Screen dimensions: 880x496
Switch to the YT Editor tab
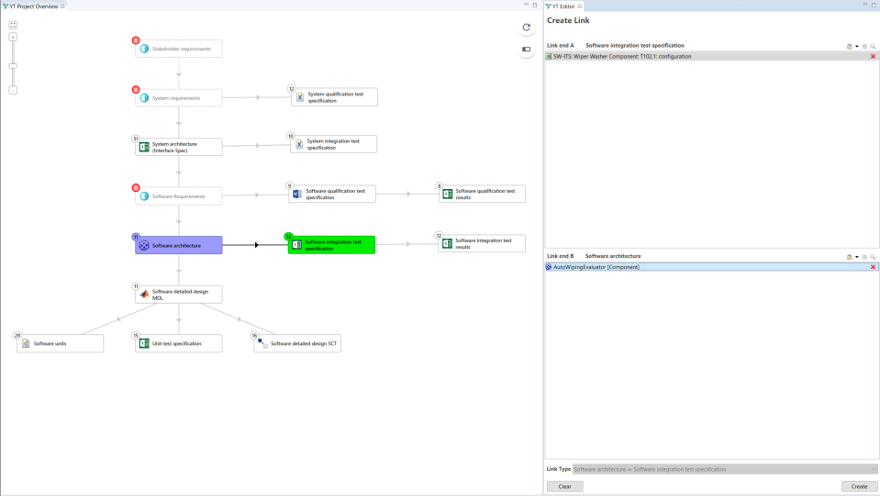(x=563, y=6)
